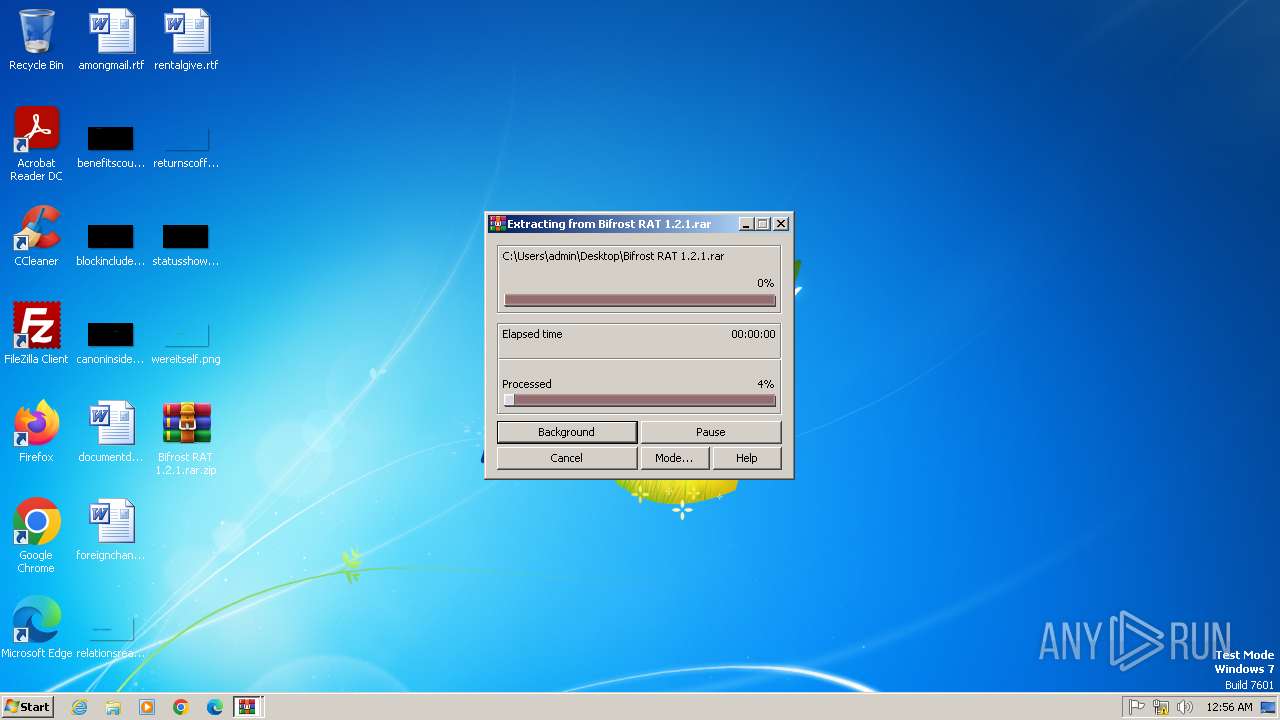Cancel the extraction

[566, 458]
